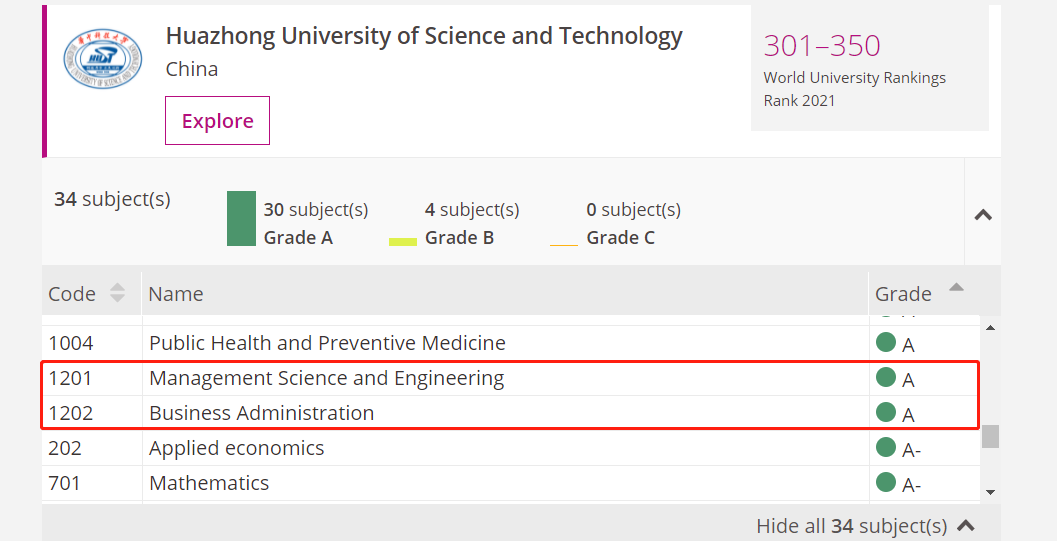Click the Code column sort arrows
This screenshot has width=1057, height=541.
tap(117, 292)
